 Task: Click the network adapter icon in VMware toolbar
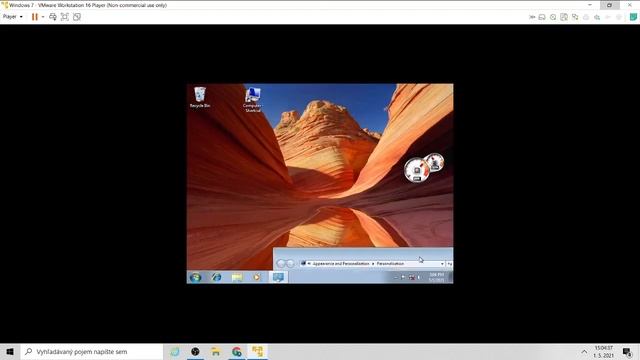tap(575, 17)
